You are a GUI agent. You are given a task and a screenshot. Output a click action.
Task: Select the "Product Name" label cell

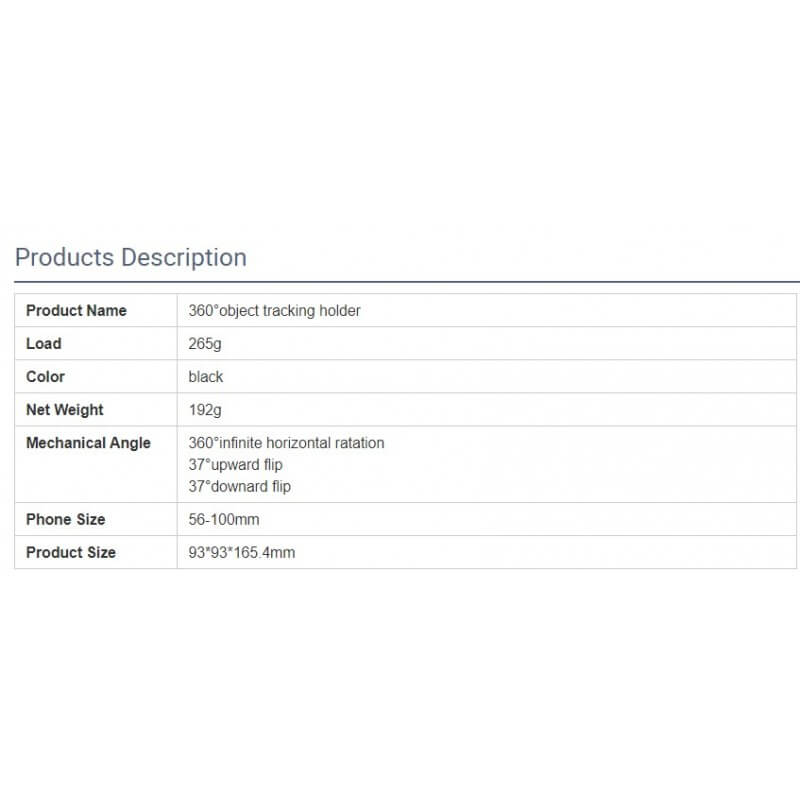click(76, 310)
